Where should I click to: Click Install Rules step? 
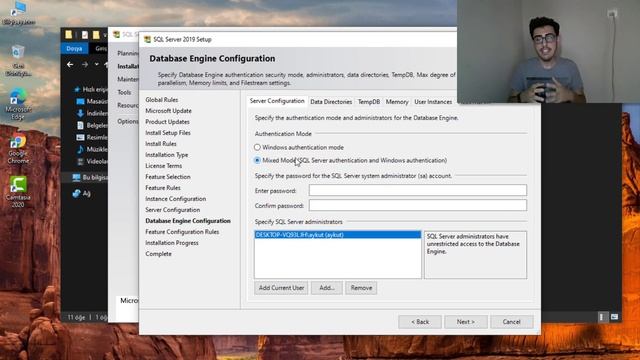pos(161,144)
